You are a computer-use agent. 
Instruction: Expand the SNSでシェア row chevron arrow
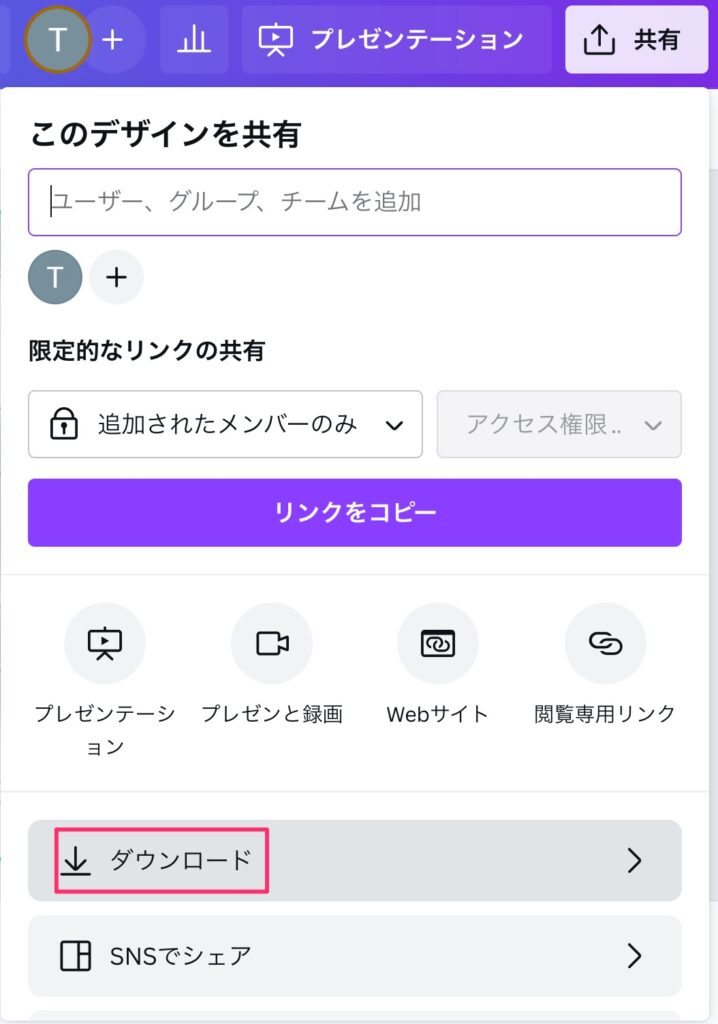point(634,955)
